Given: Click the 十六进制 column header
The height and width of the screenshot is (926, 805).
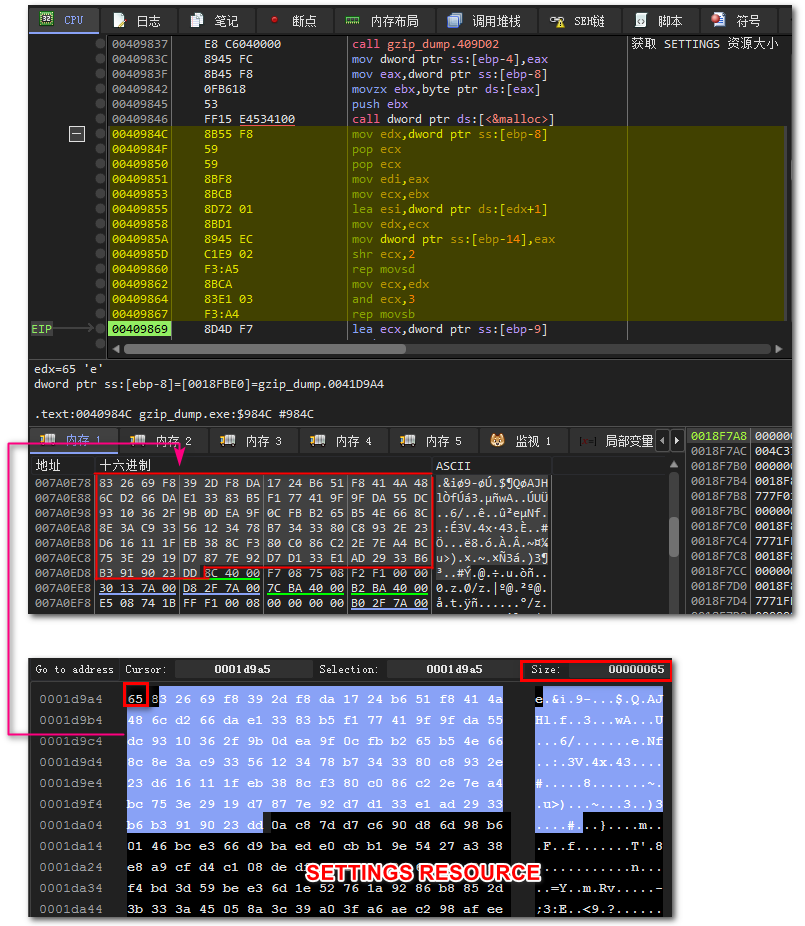Looking at the screenshot, I should [125, 465].
